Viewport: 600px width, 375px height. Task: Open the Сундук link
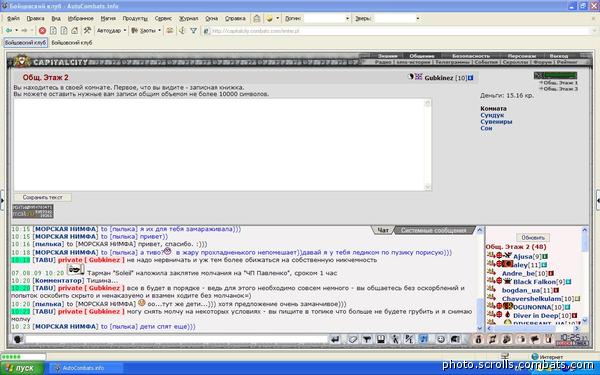pos(492,115)
